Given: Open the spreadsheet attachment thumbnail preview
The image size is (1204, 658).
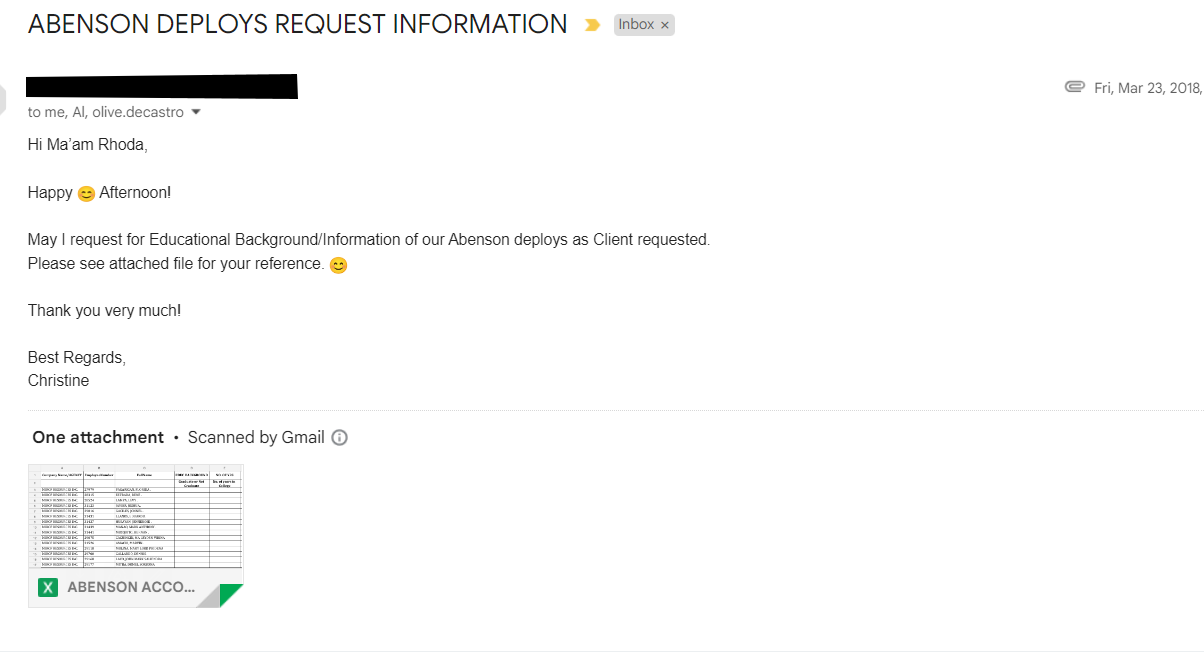Looking at the screenshot, I should click(136, 517).
